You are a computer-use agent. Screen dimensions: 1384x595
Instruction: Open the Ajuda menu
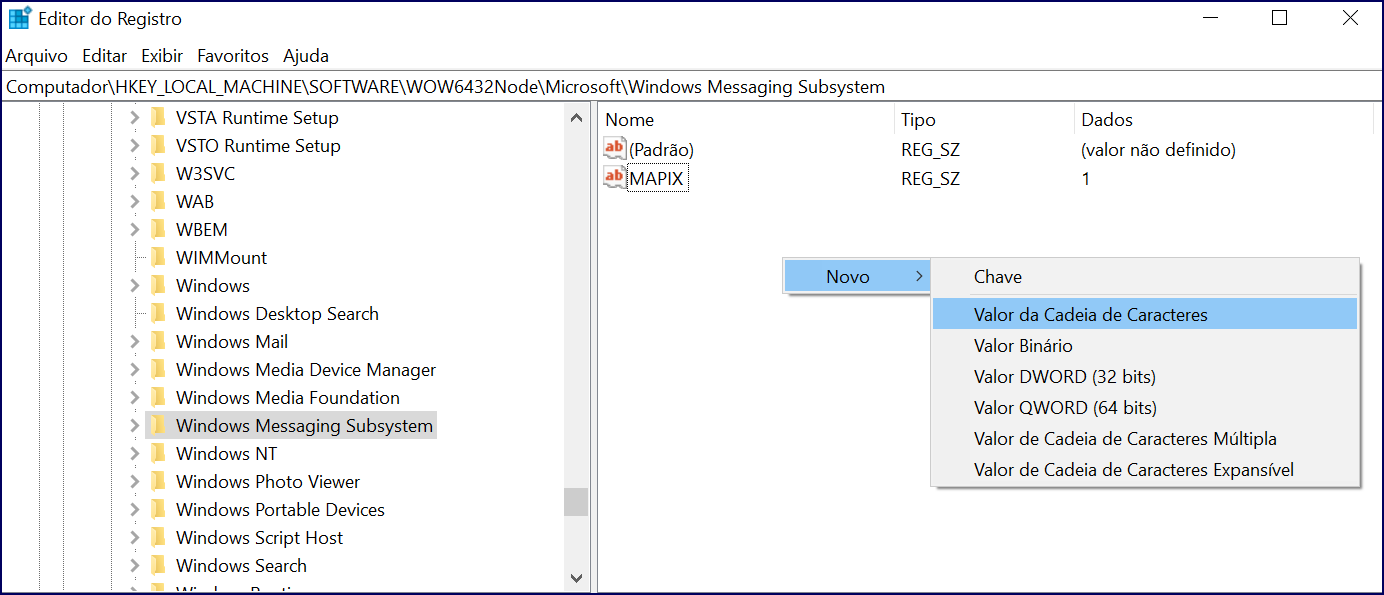(306, 56)
